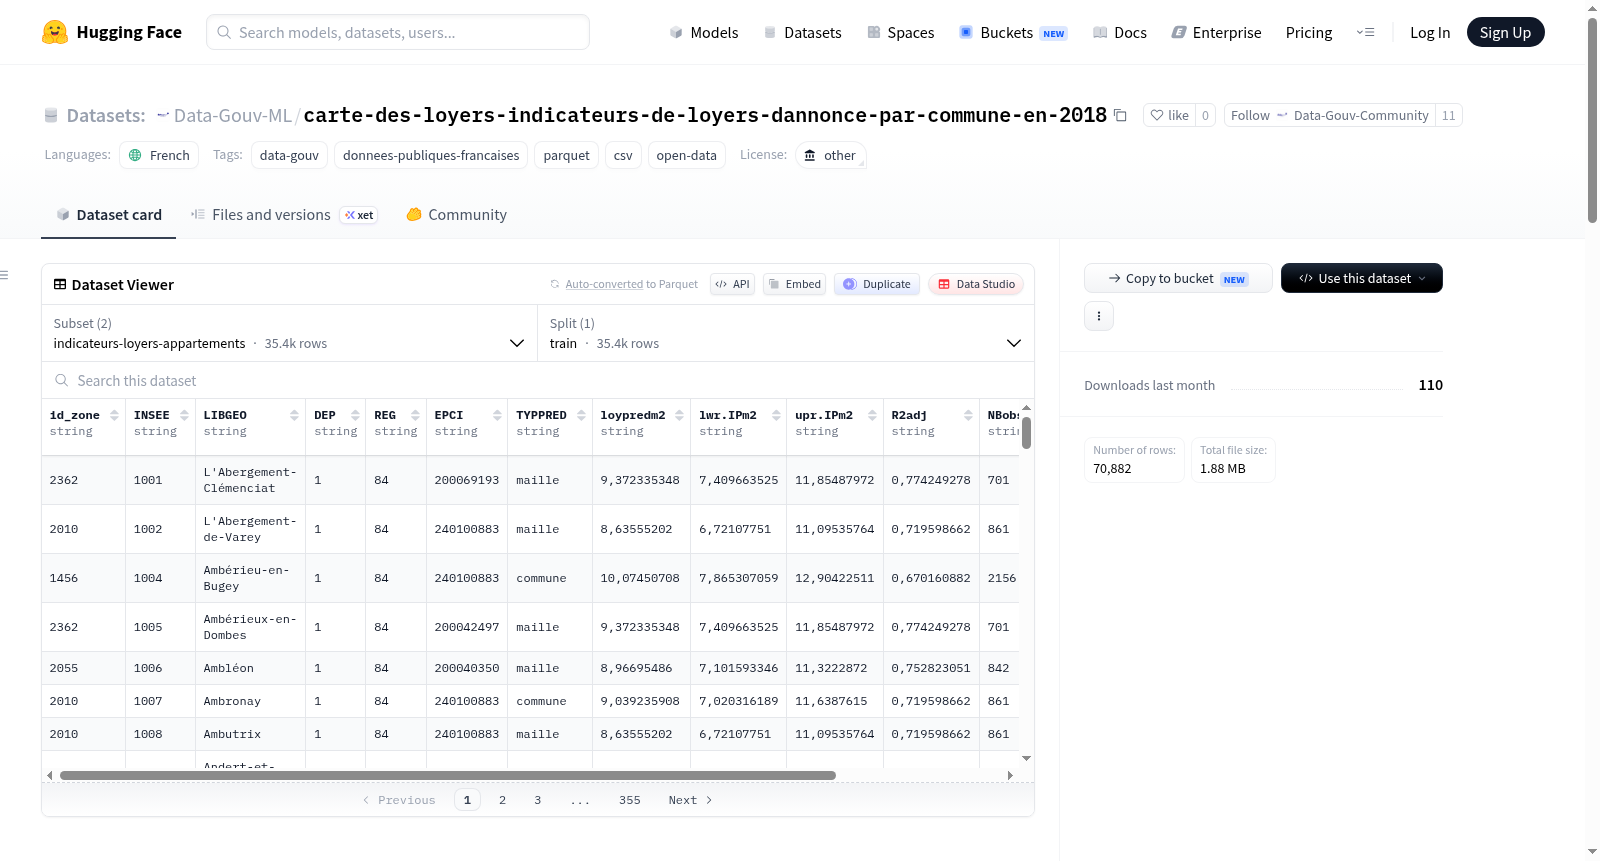Expand the Split selector dropdown
The image size is (1600, 861).
pyautogui.click(x=786, y=333)
